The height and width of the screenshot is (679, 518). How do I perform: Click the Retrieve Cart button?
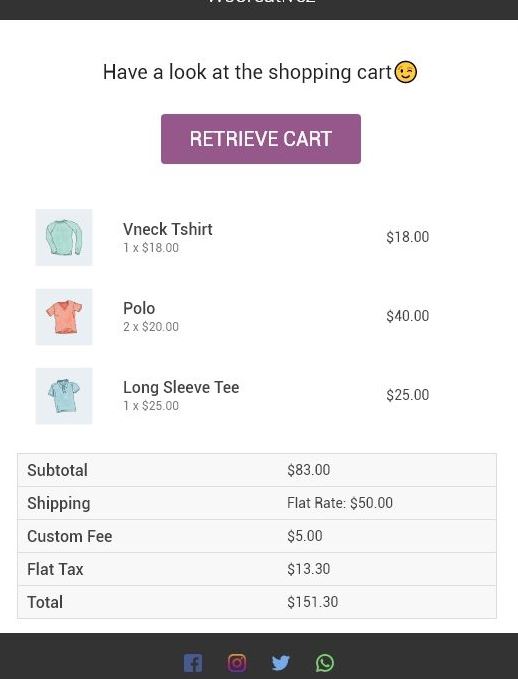[x=261, y=139]
